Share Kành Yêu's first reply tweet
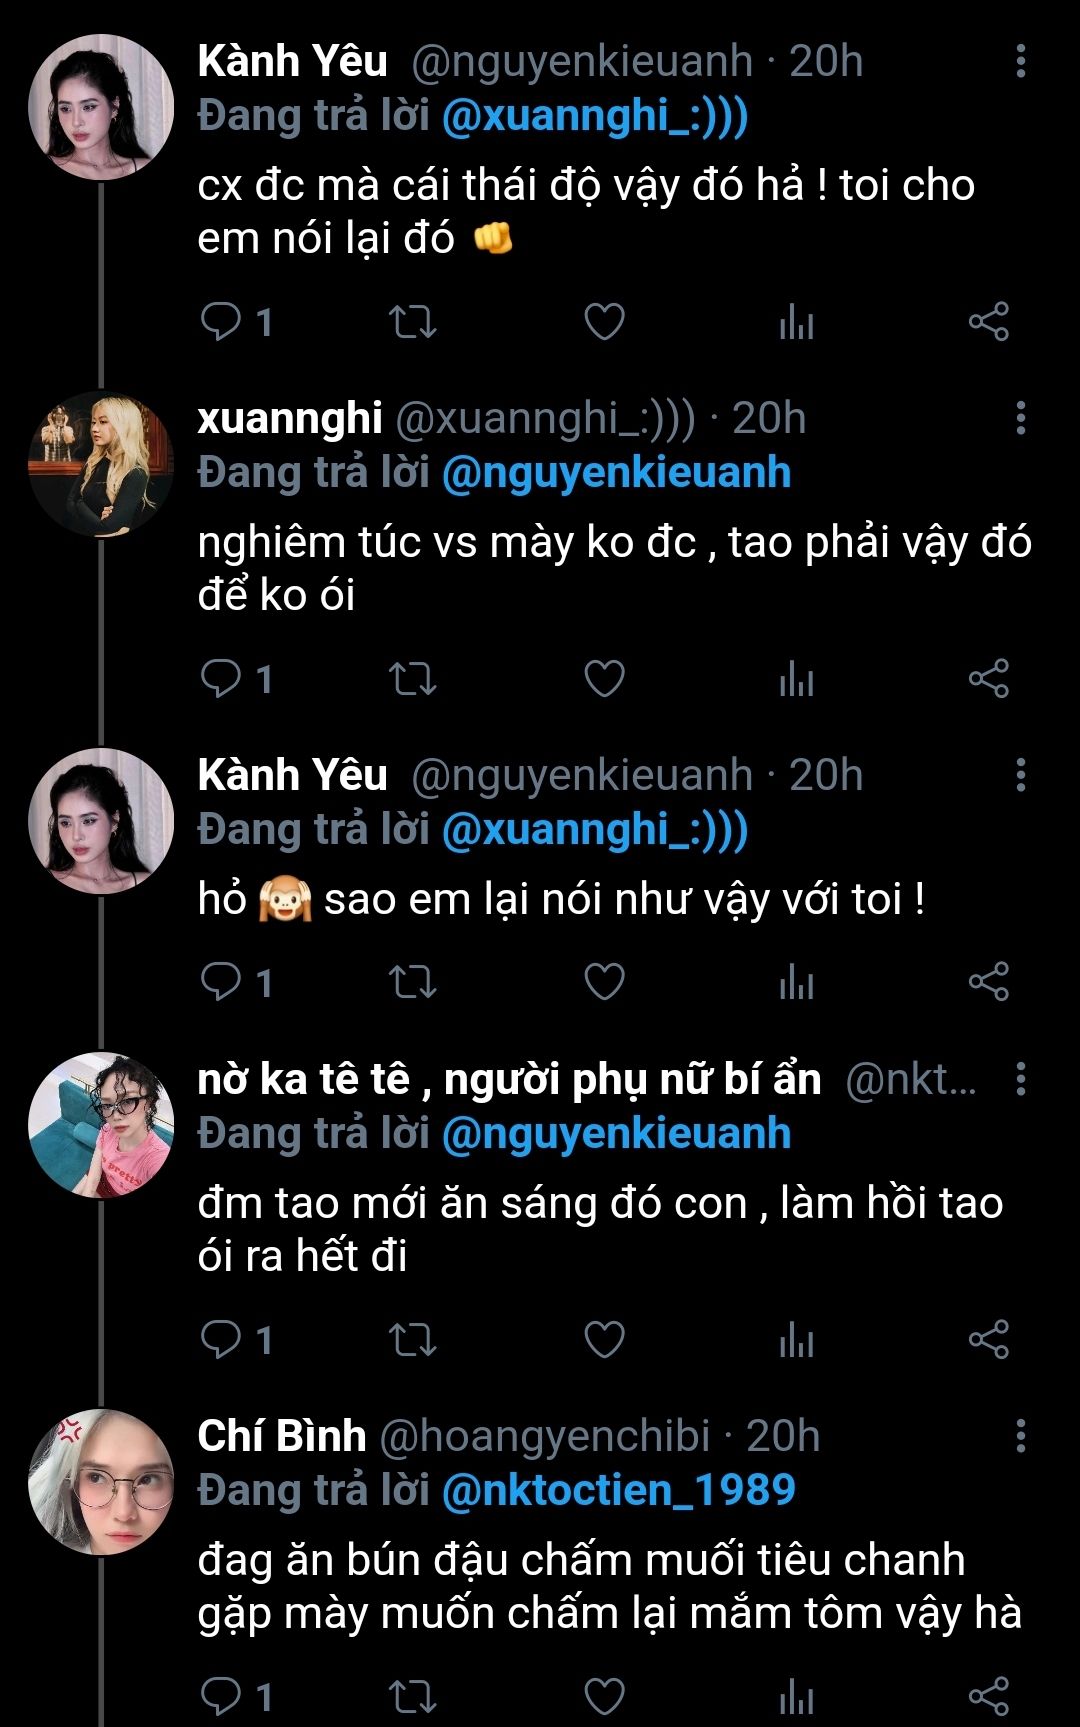The height and width of the screenshot is (1727, 1080). [988, 322]
